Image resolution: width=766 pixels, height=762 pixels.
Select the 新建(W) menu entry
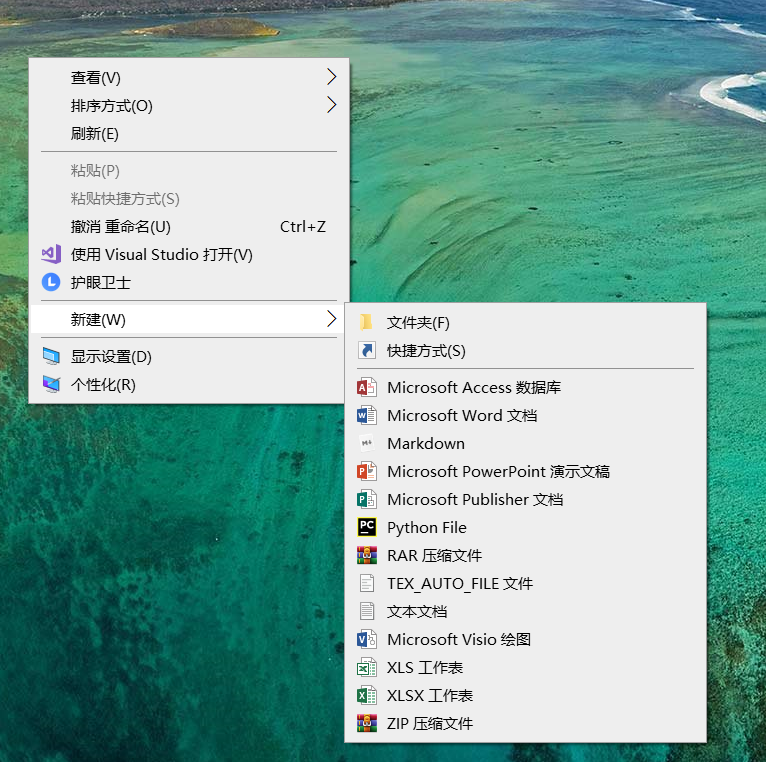point(189,319)
